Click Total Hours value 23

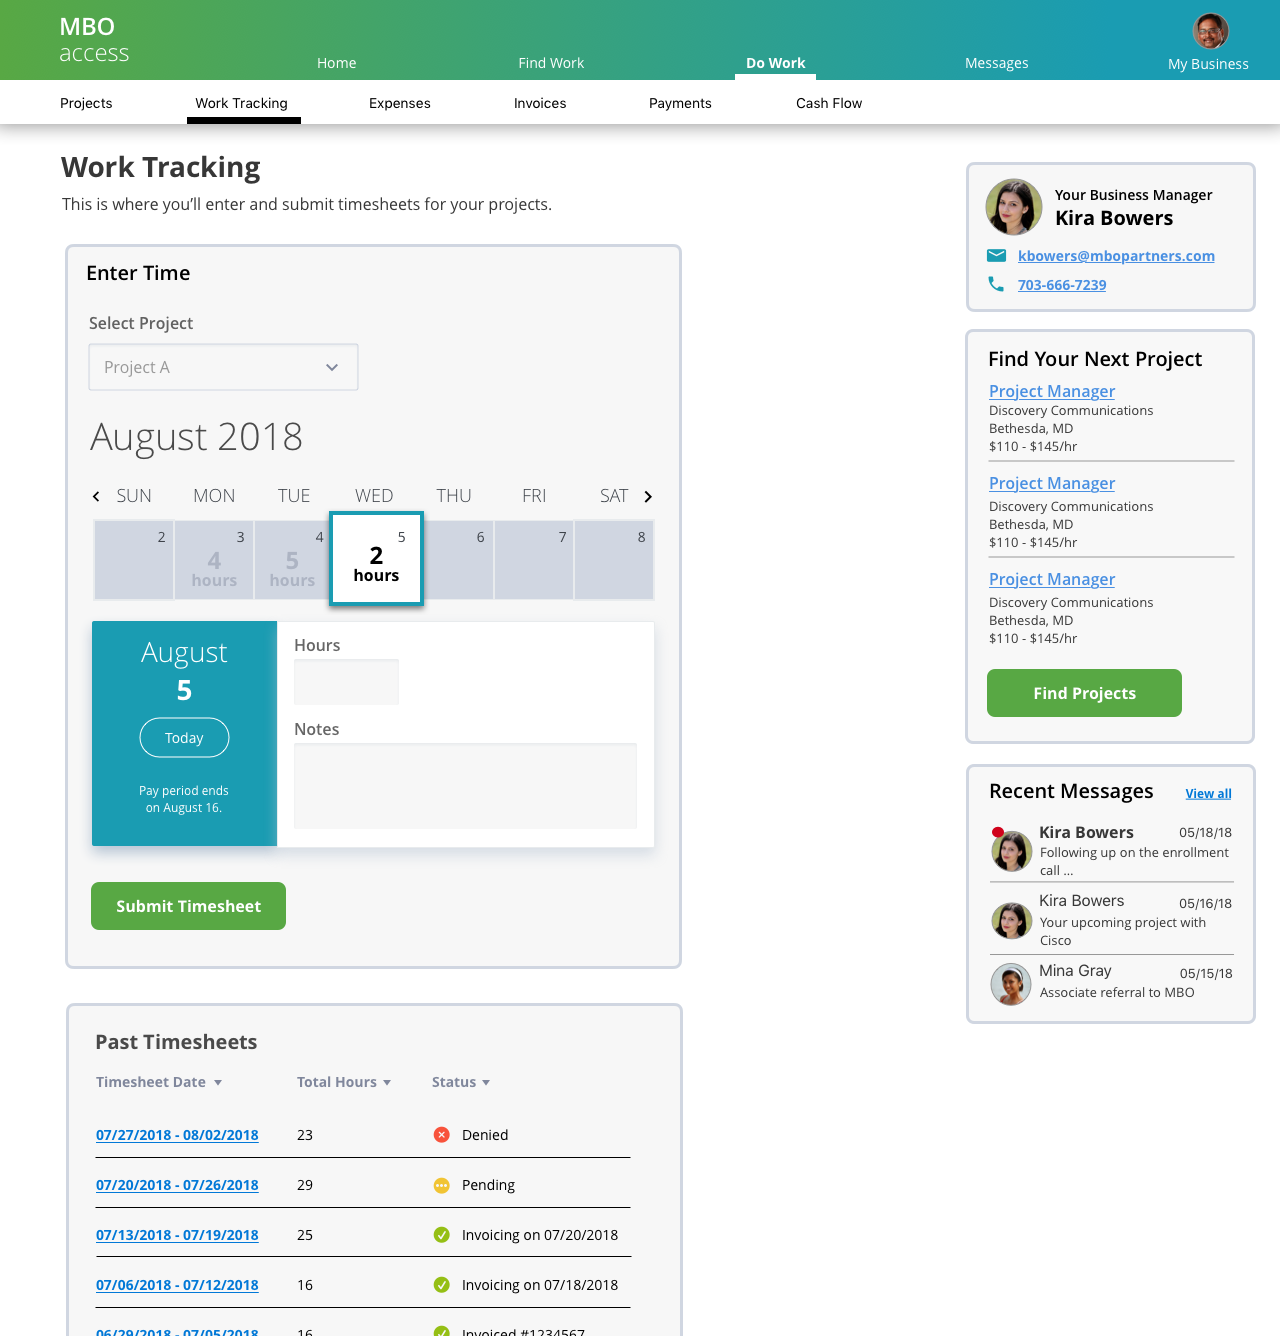point(305,1135)
